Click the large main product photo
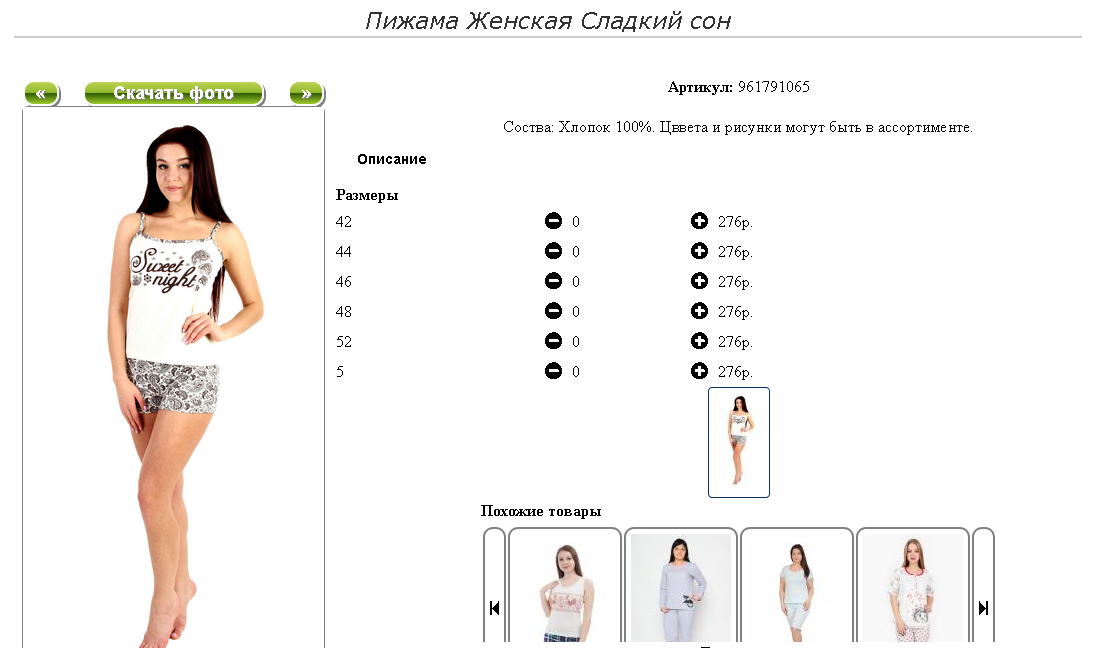The image size is (1094, 648). (x=174, y=380)
